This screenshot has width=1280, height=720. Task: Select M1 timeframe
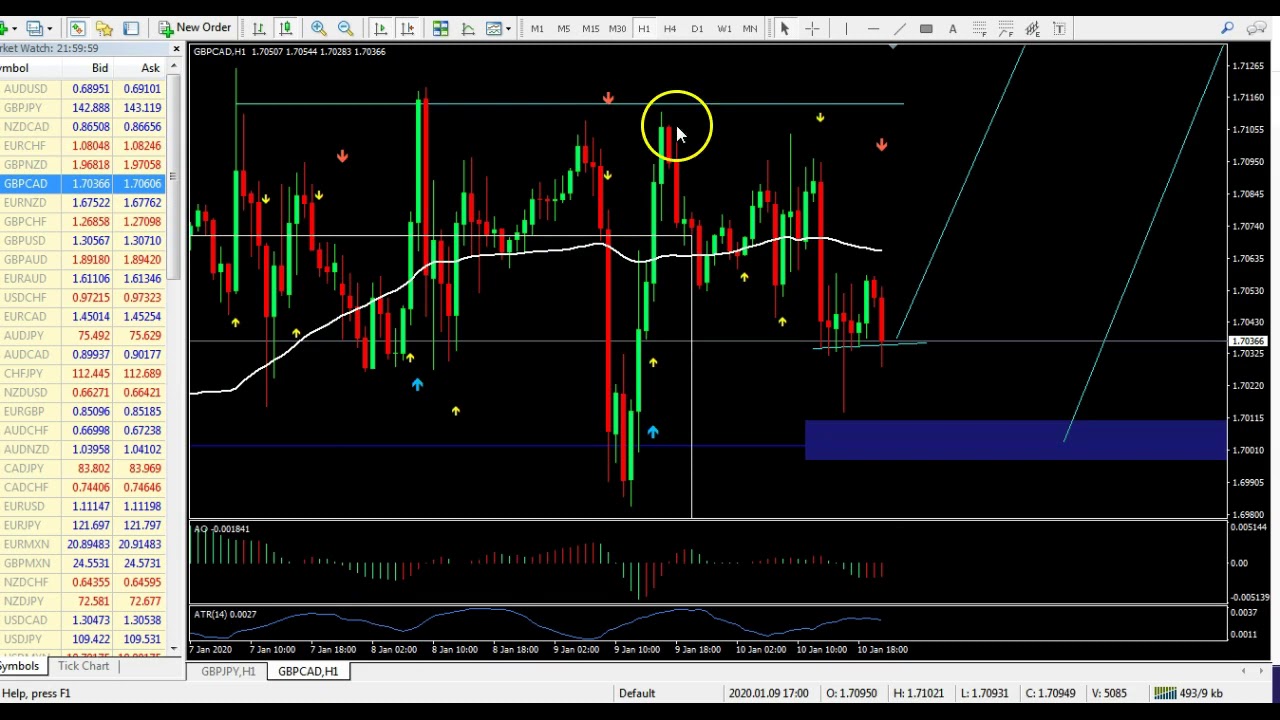click(537, 28)
